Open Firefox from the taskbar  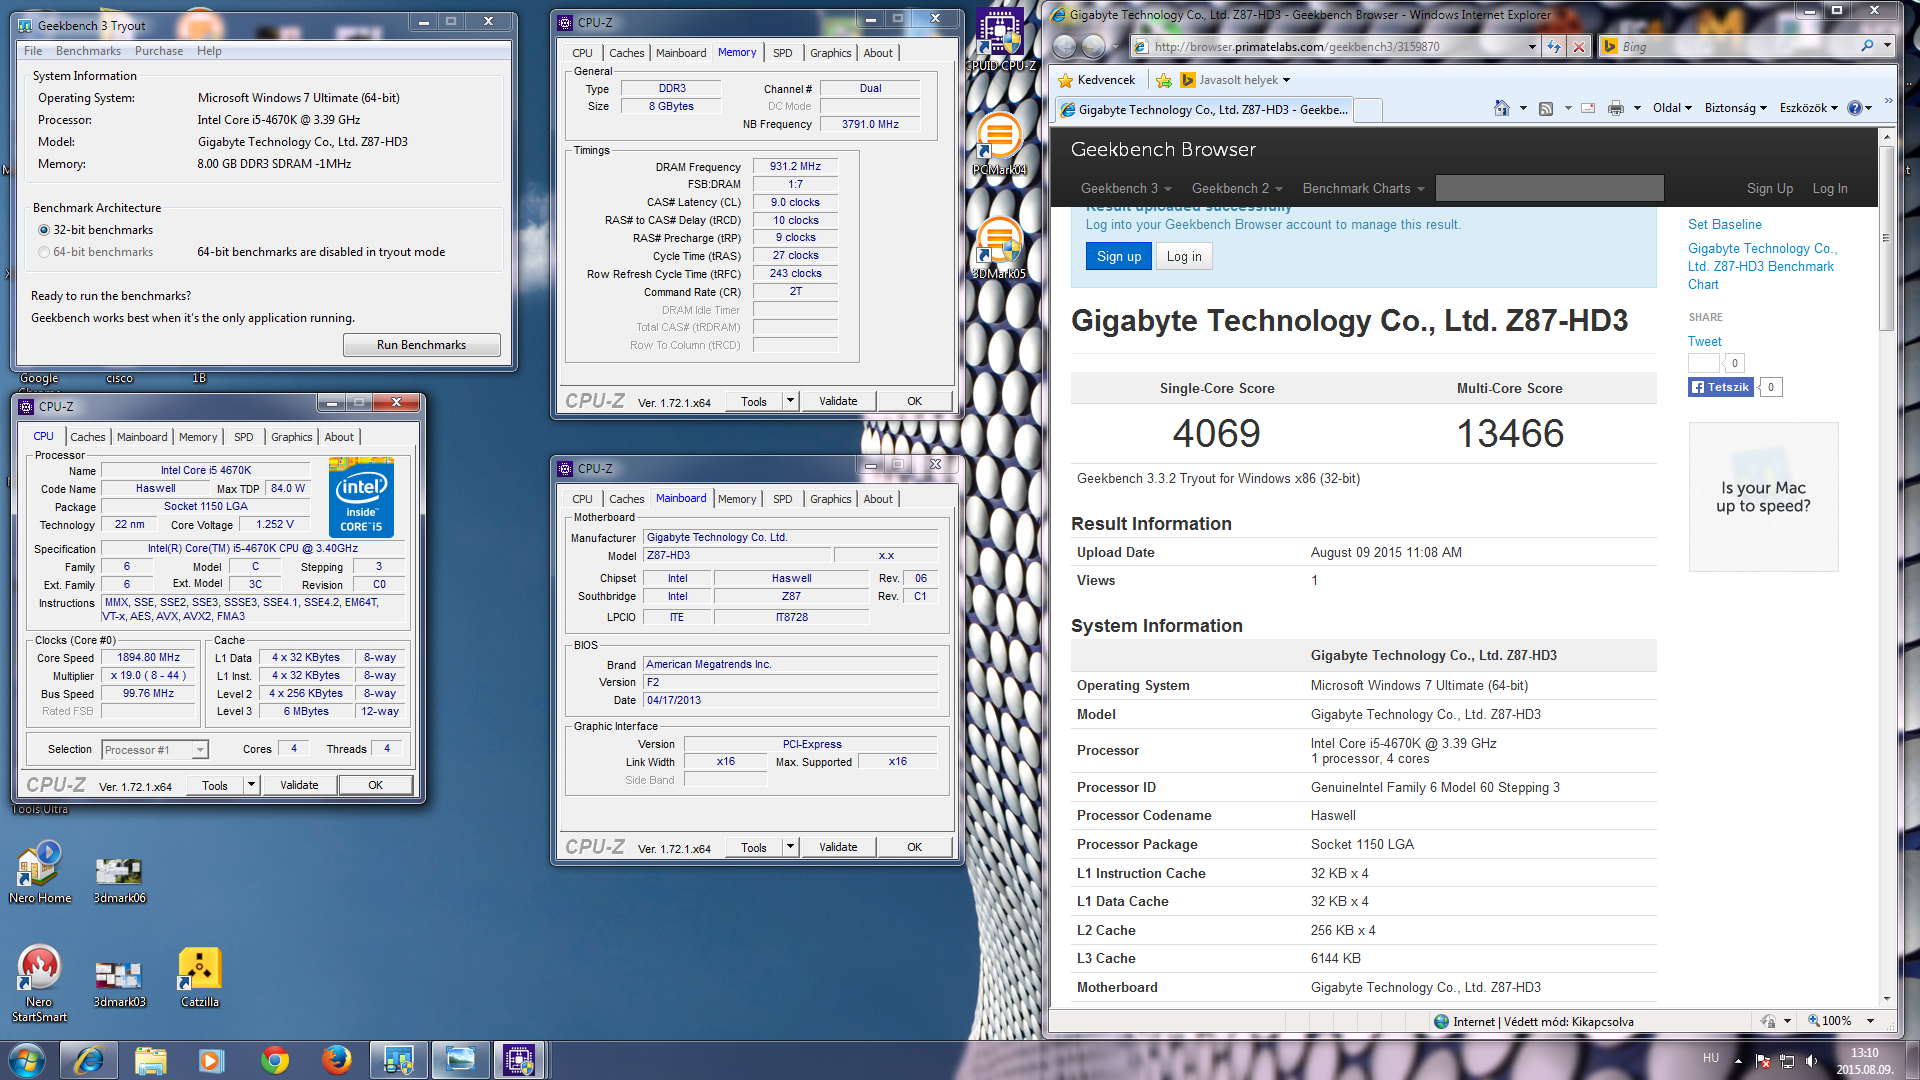click(337, 1059)
